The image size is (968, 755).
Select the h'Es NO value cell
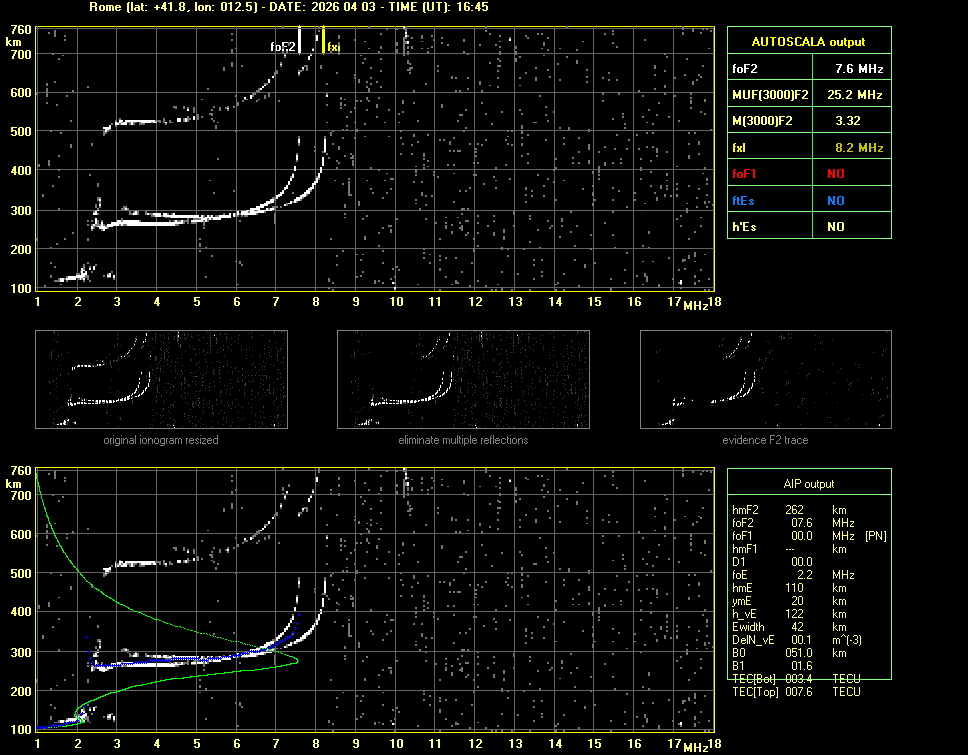tap(835, 227)
